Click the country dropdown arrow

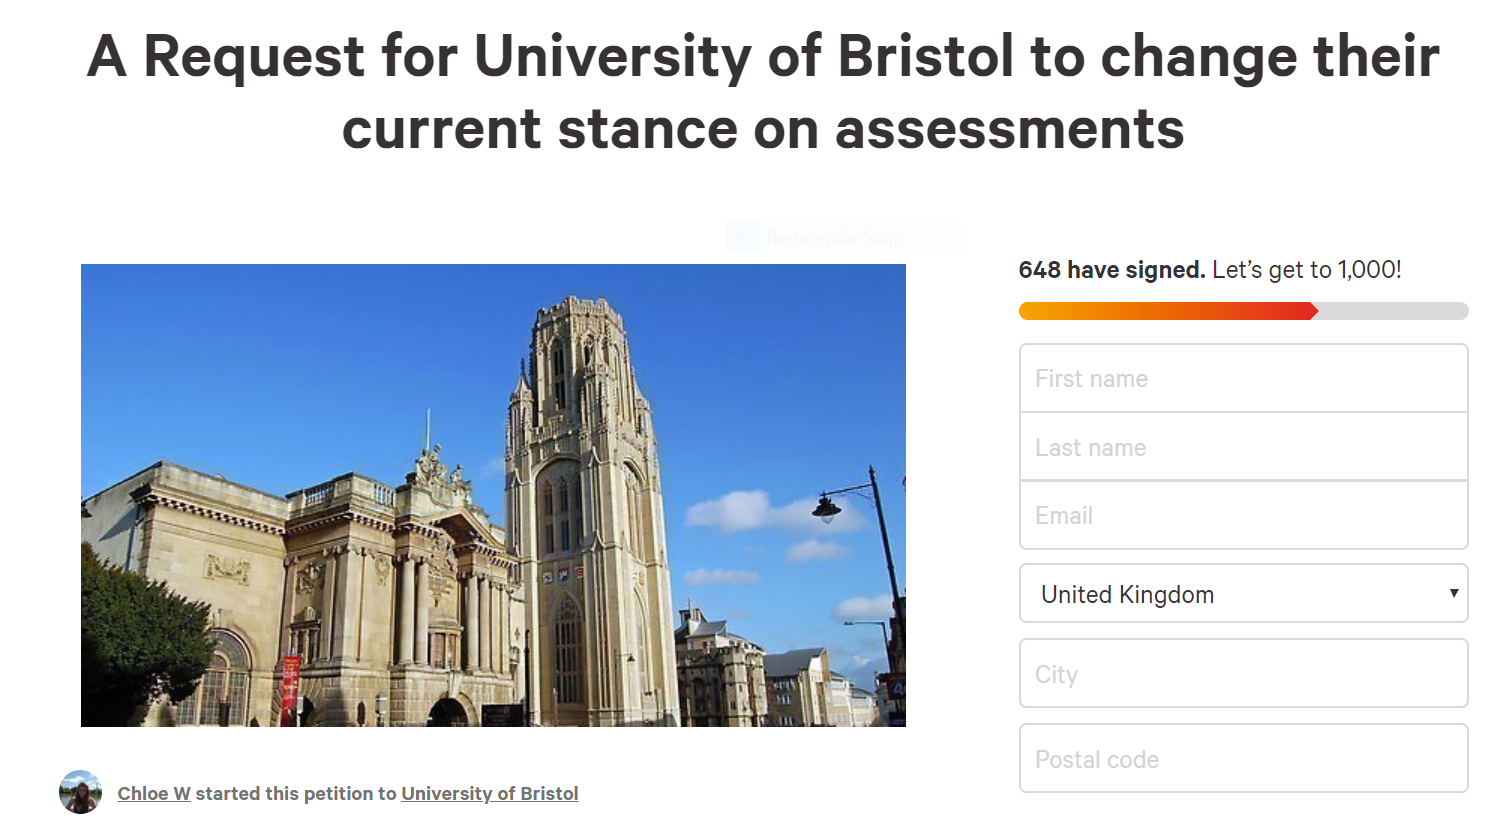pyautogui.click(x=1454, y=593)
